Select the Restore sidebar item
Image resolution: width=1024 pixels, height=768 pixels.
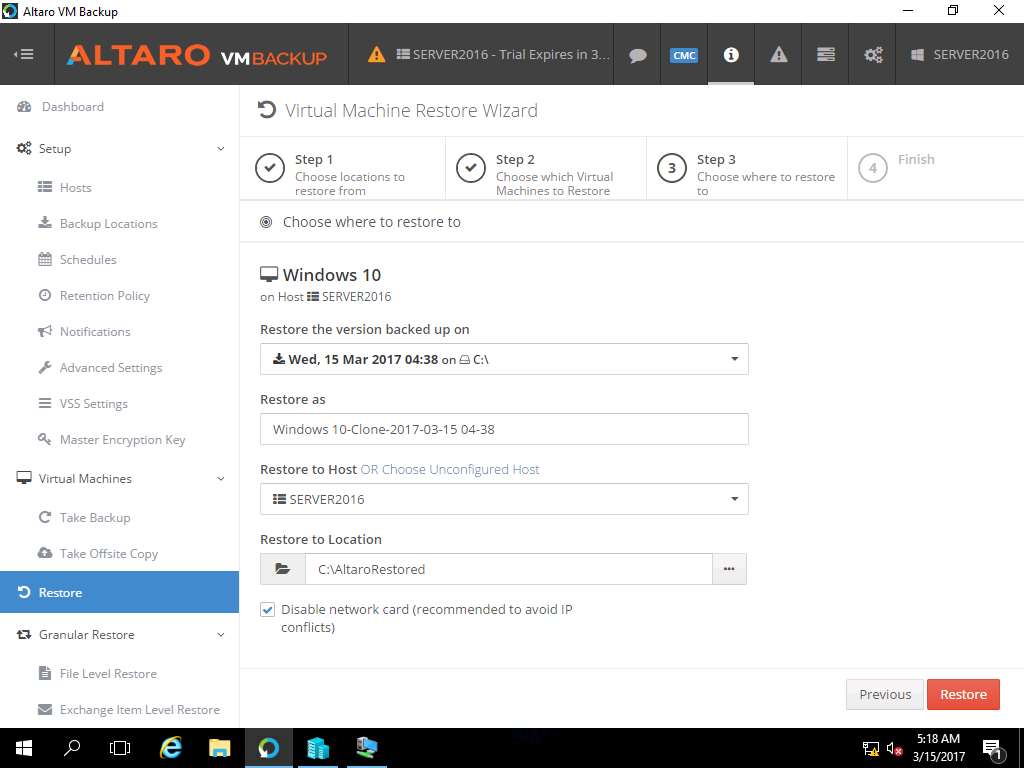(x=120, y=592)
